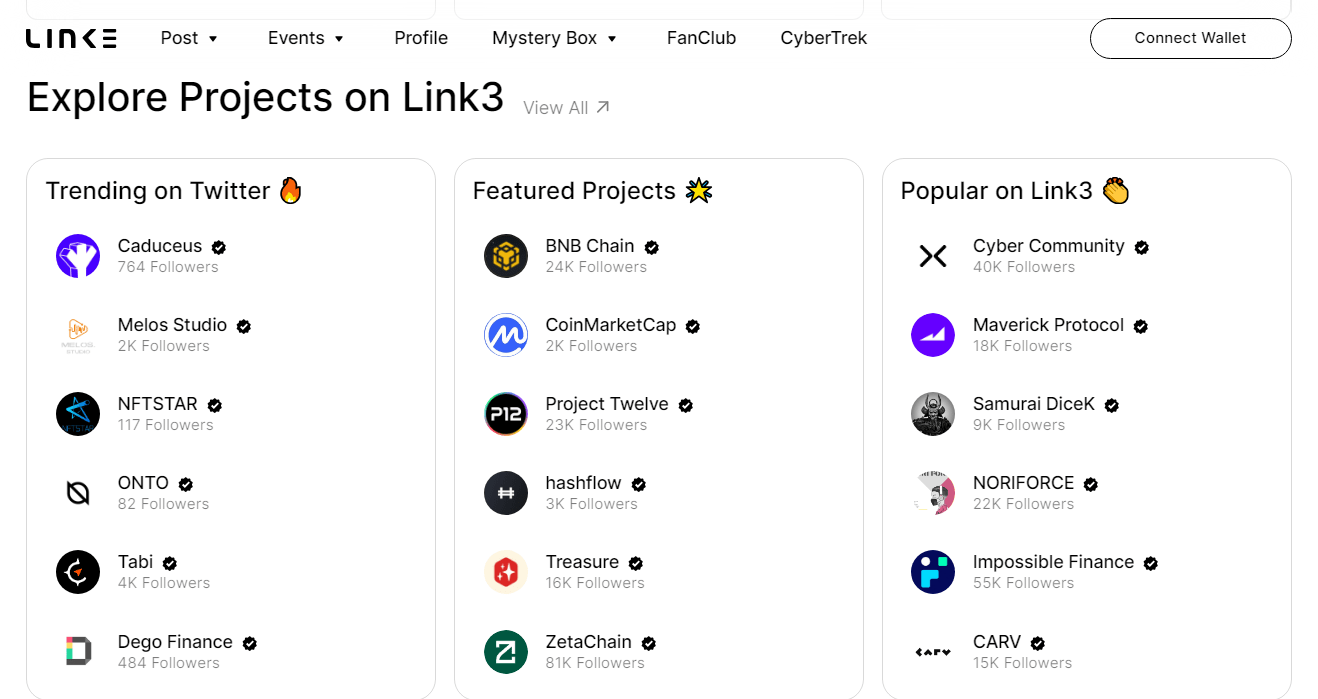Open the BNB Chain logo icon
Screen dimensions: 1318x699
pos(506,256)
